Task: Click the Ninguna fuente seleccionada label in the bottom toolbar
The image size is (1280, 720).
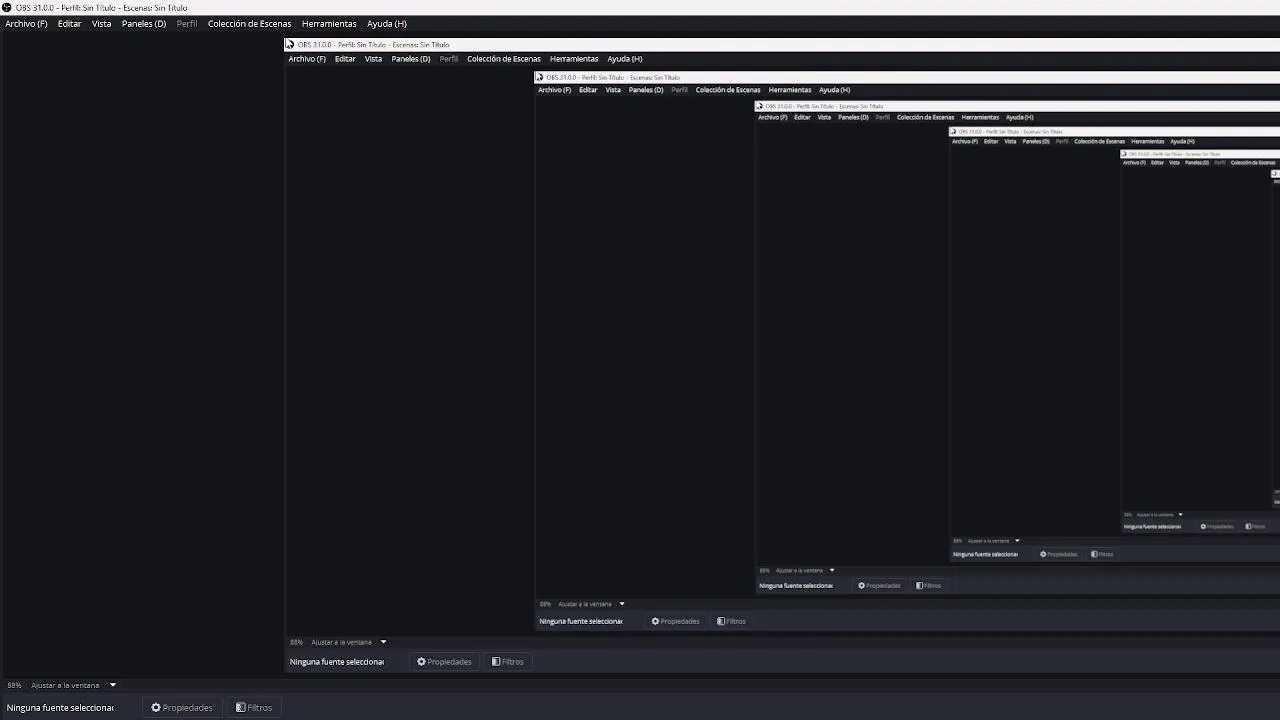Action: coord(60,708)
